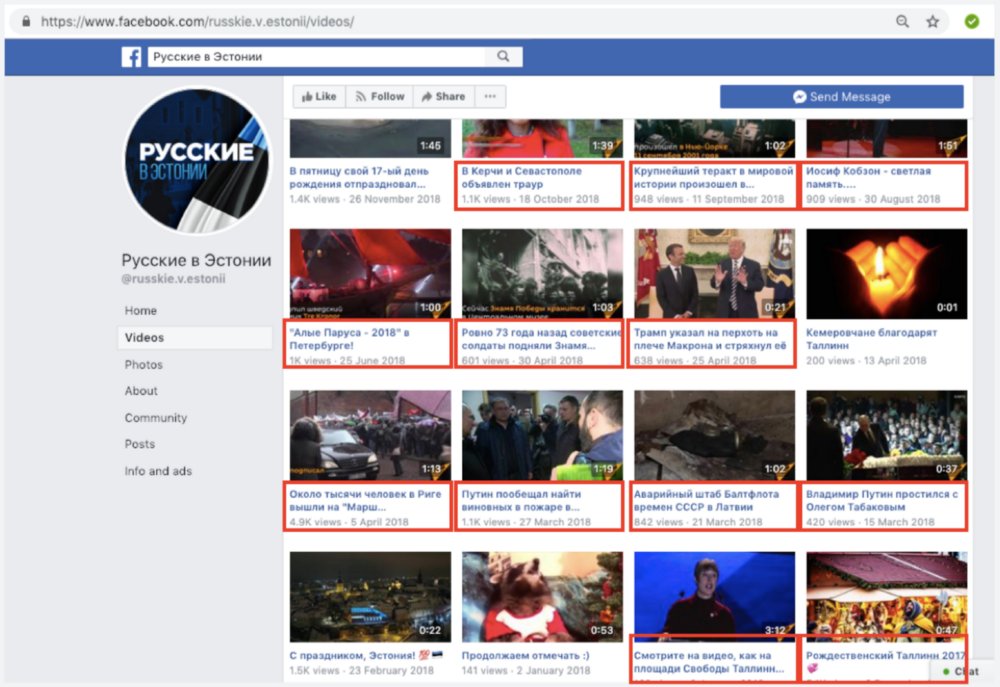Click the green checkmark extension icon

[x=971, y=22]
